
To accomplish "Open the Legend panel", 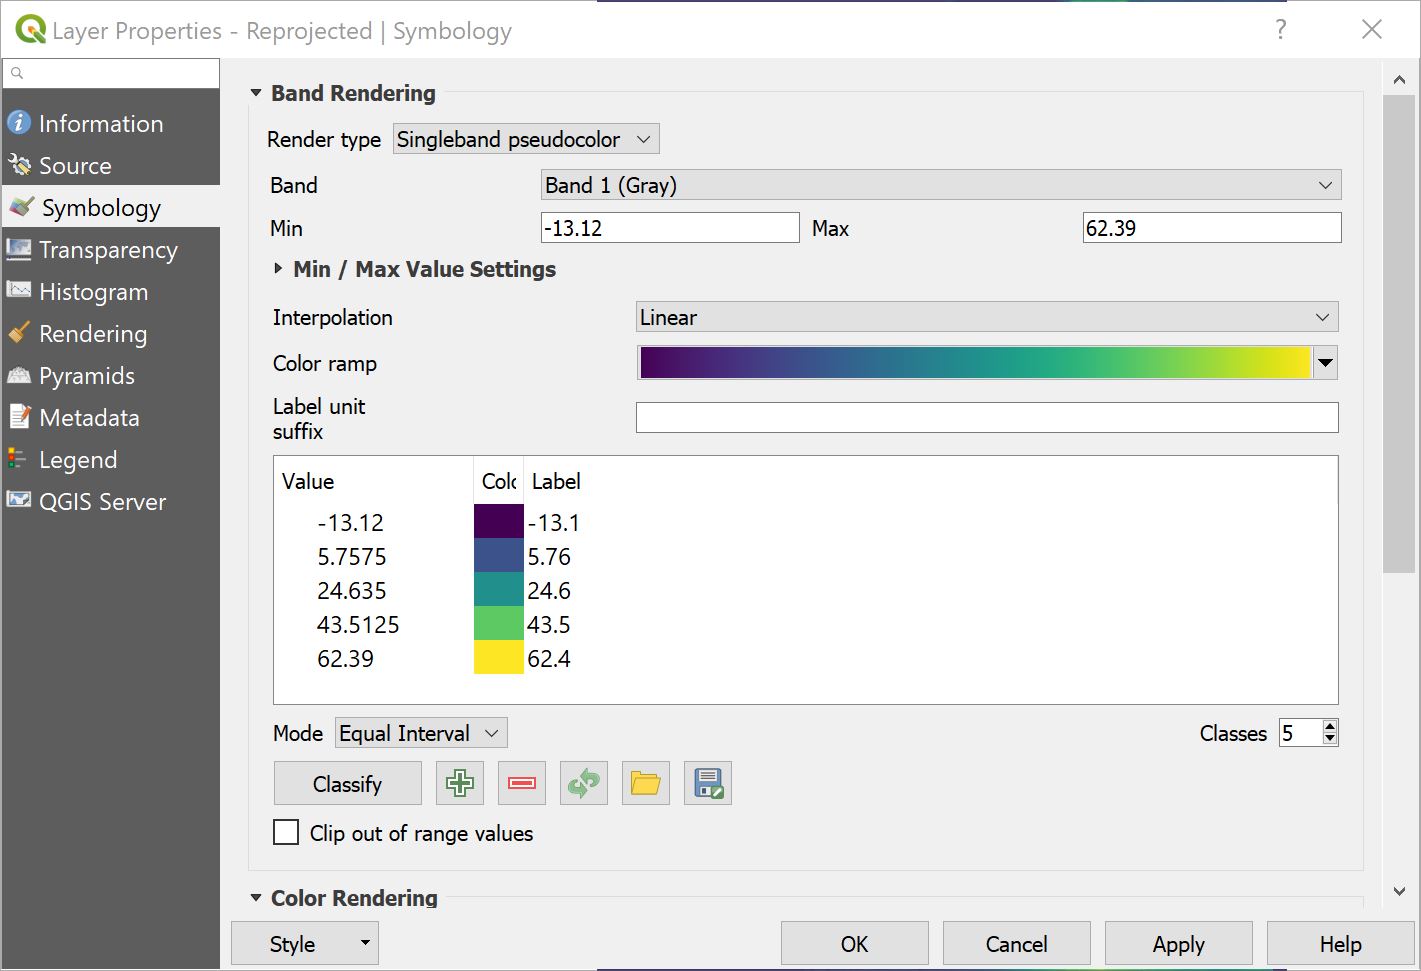I will (x=78, y=459).
